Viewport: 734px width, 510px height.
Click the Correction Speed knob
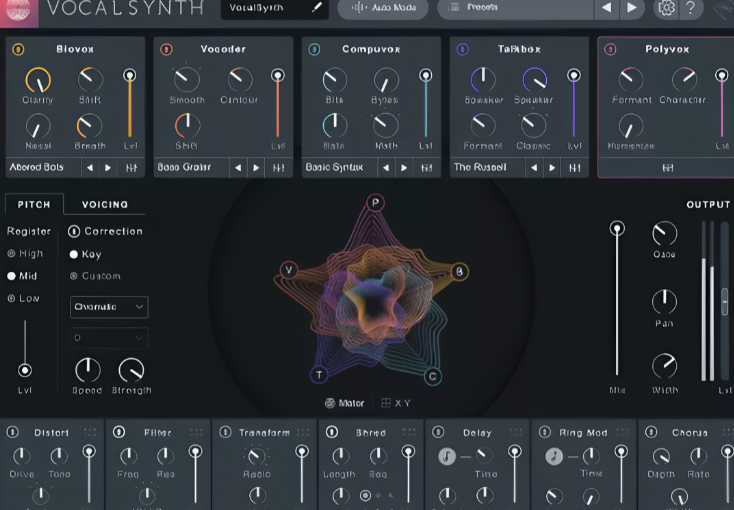click(88, 370)
